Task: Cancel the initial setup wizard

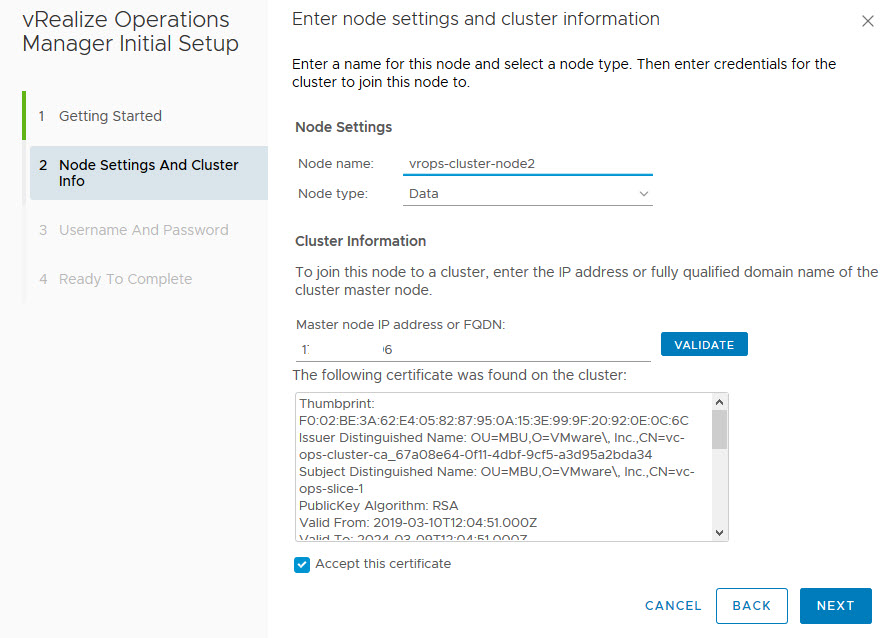Action: 673,606
